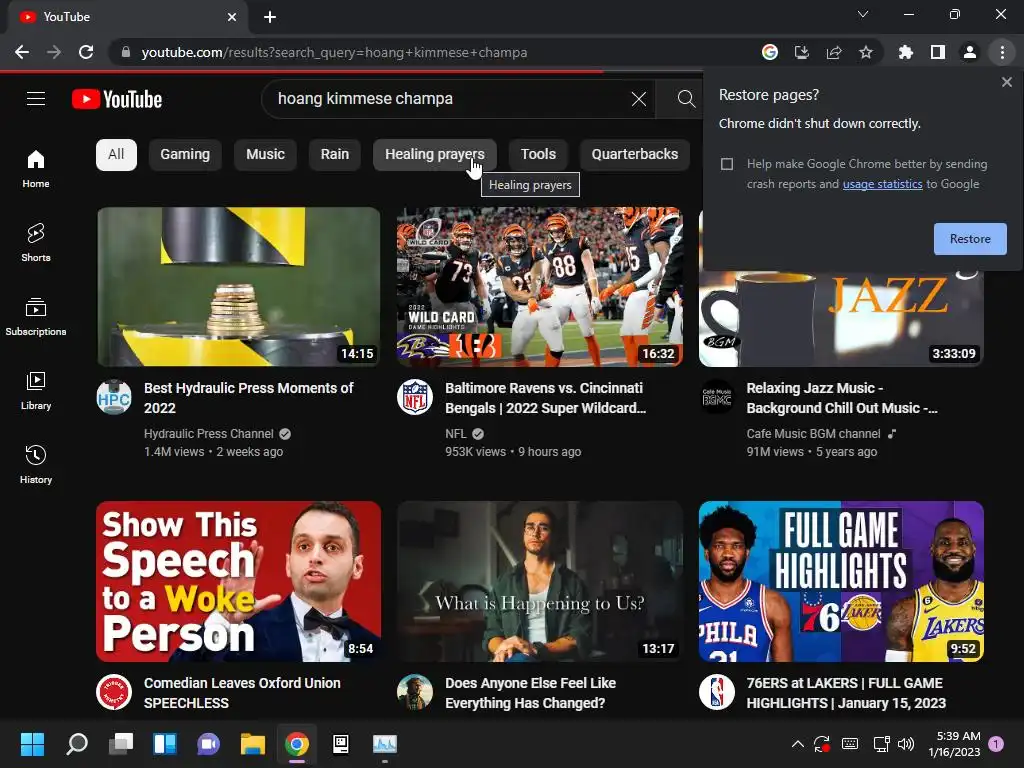The image size is (1024, 768).
Task: Open What is Happening to Us thumbnail
Action: 539,581
